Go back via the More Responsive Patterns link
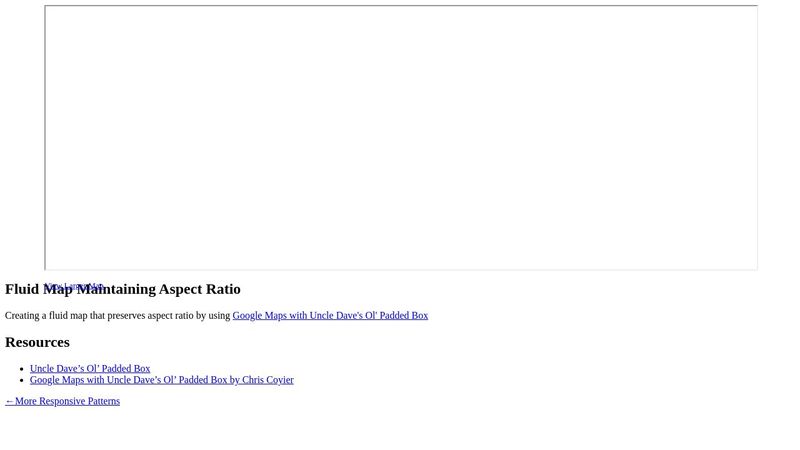800x450 pixels. pos(67,401)
